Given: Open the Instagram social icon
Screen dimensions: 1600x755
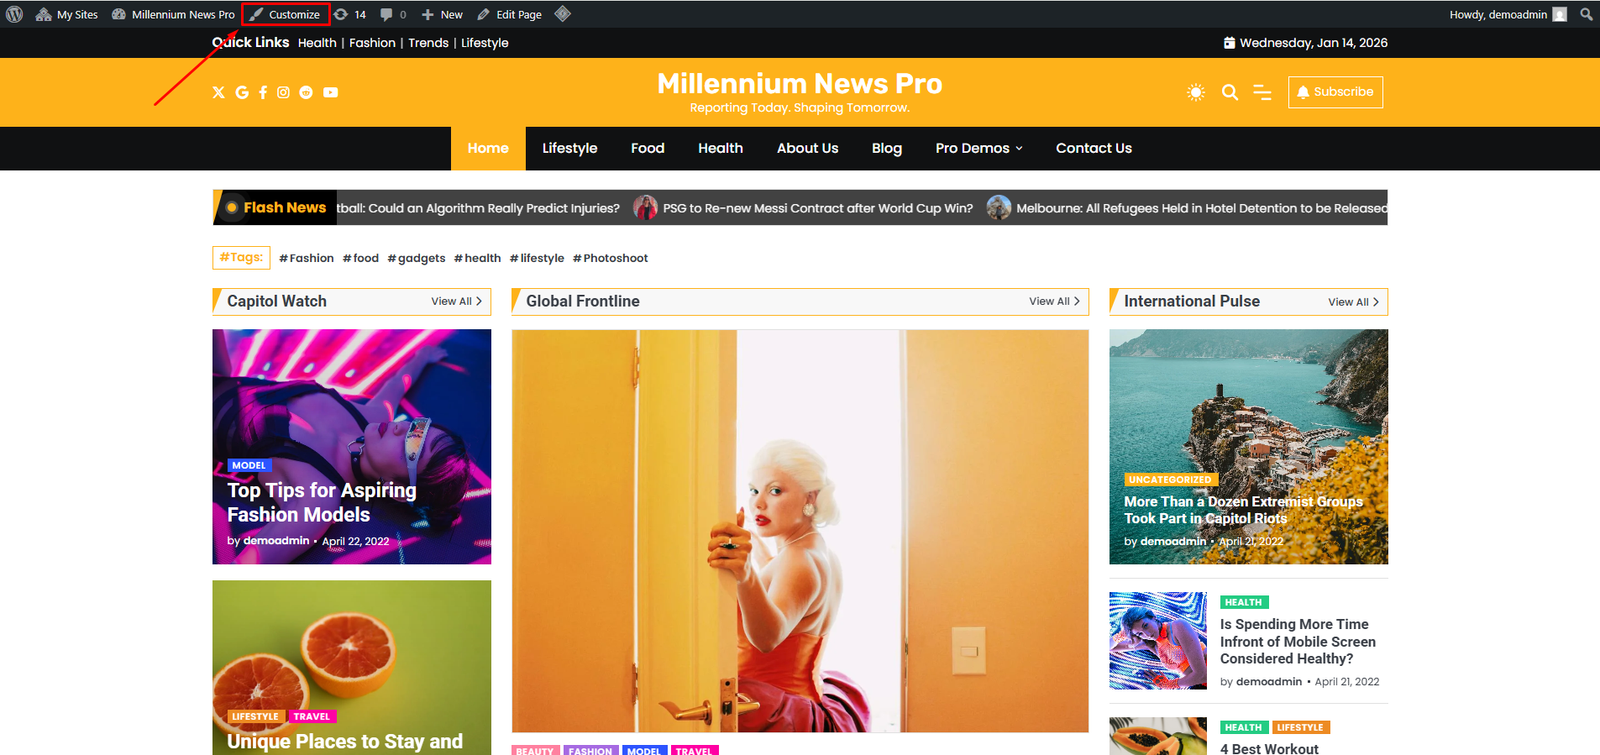Looking at the screenshot, I should pyautogui.click(x=284, y=92).
